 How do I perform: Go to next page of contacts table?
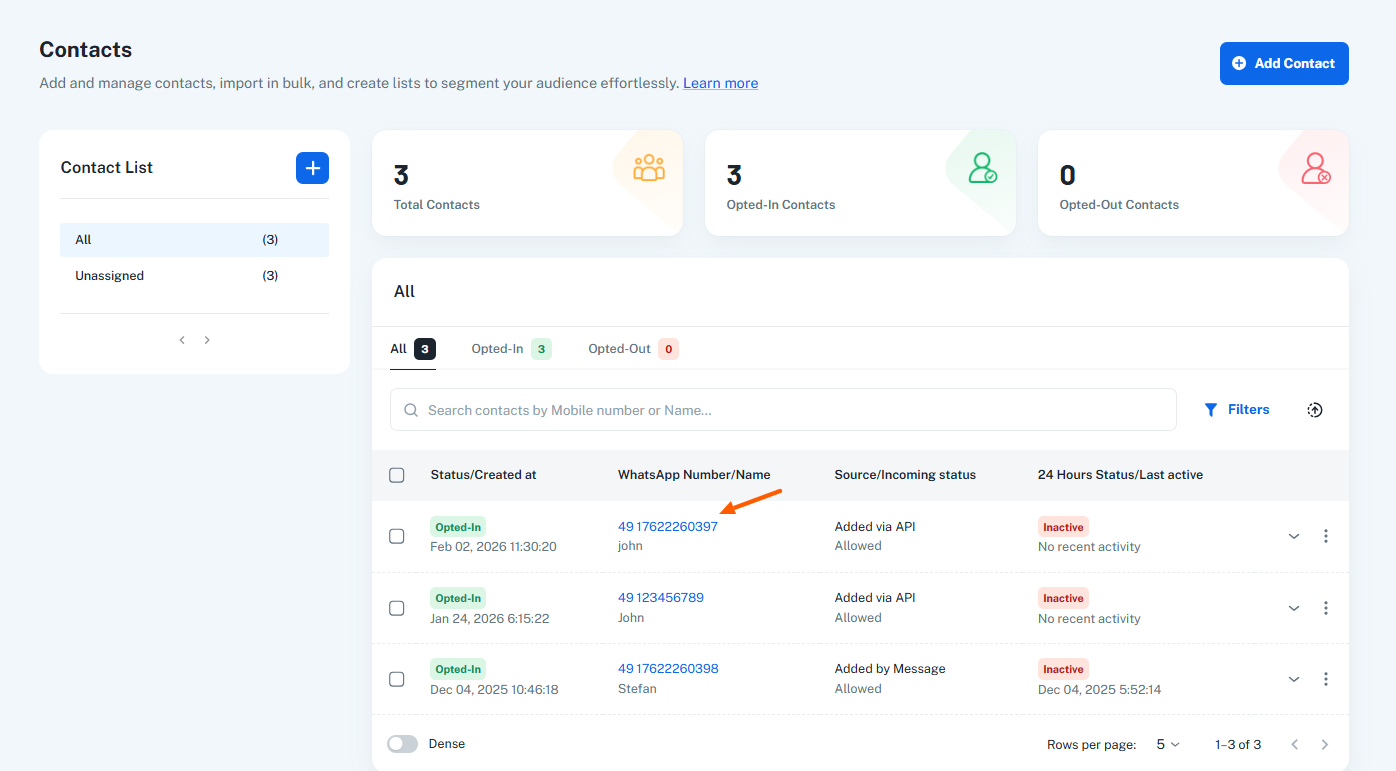click(1324, 745)
